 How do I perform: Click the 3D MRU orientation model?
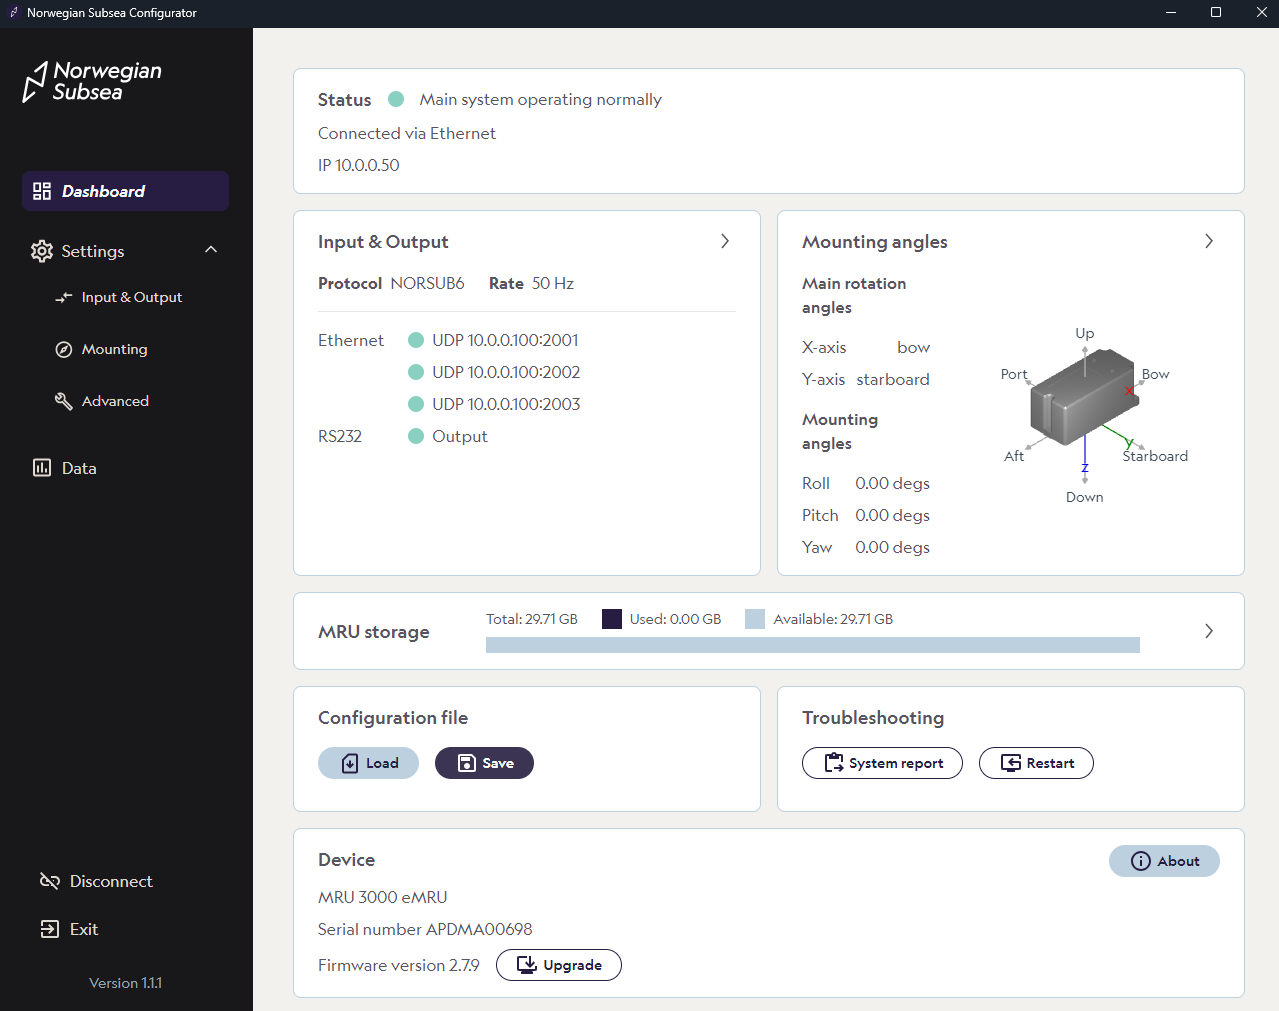[x=1084, y=398]
